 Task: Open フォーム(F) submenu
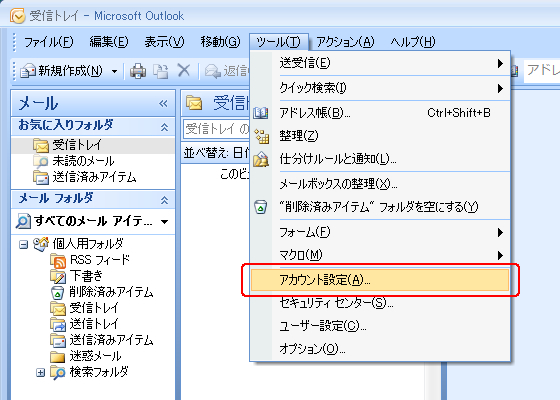tap(380, 232)
